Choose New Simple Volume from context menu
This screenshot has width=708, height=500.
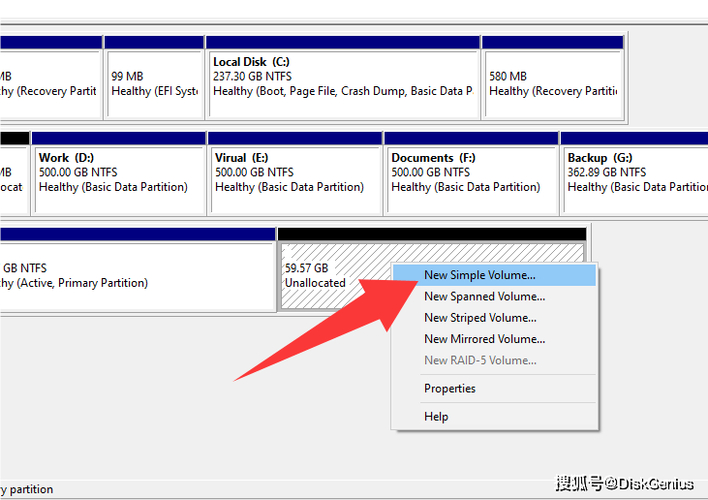(494, 275)
